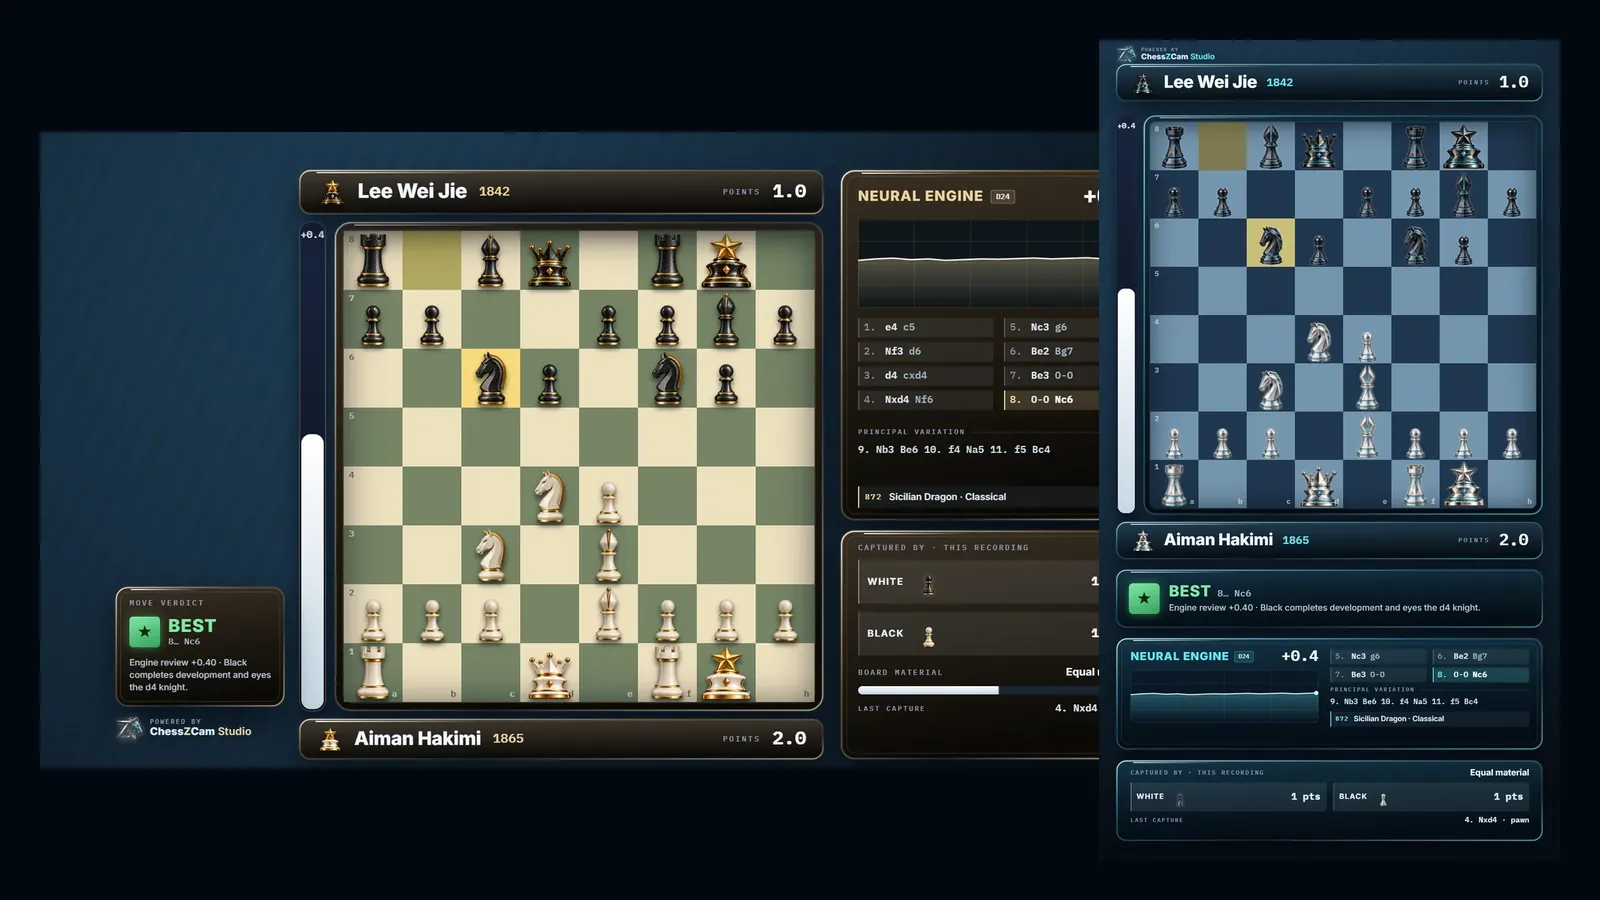Click captured pawn icon in landscape BLACK row
1600x900 pixels.
click(x=929, y=635)
